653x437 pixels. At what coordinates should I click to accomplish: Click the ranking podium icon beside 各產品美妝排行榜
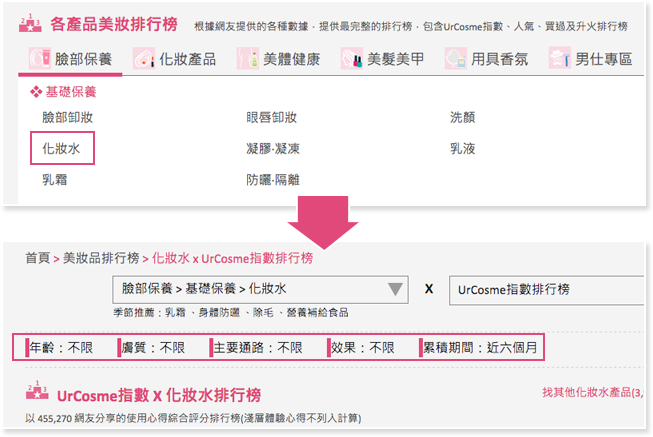click(x=30, y=23)
